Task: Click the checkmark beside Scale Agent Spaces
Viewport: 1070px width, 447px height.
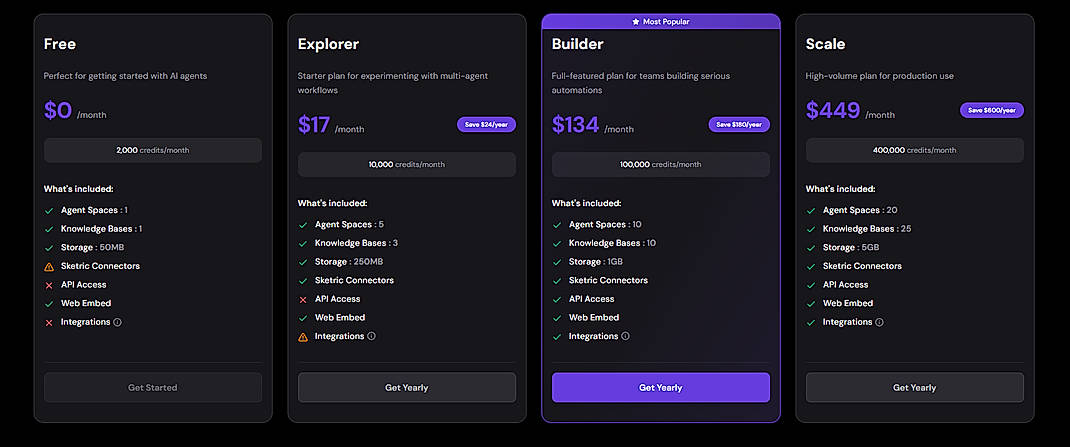Action: pyautogui.click(x=811, y=211)
